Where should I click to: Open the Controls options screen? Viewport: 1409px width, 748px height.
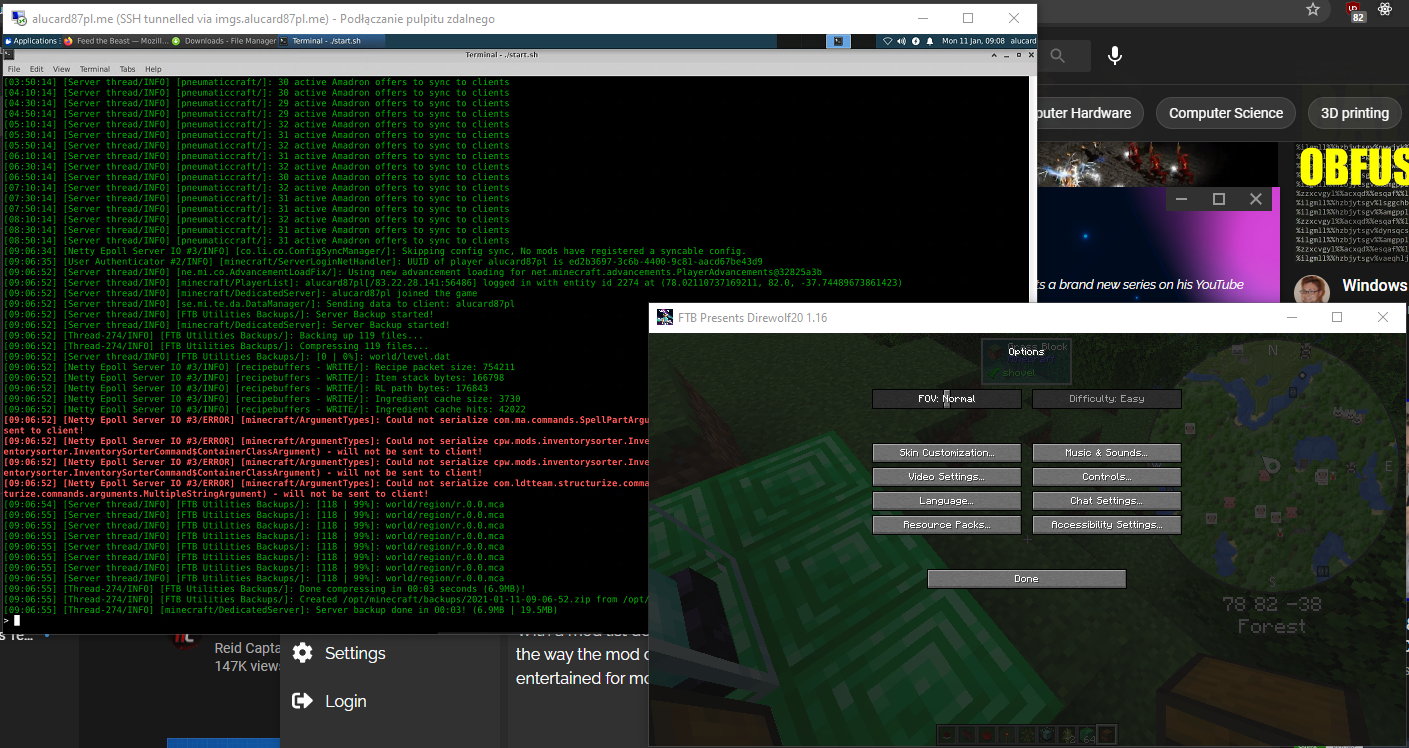[1106, 477]
